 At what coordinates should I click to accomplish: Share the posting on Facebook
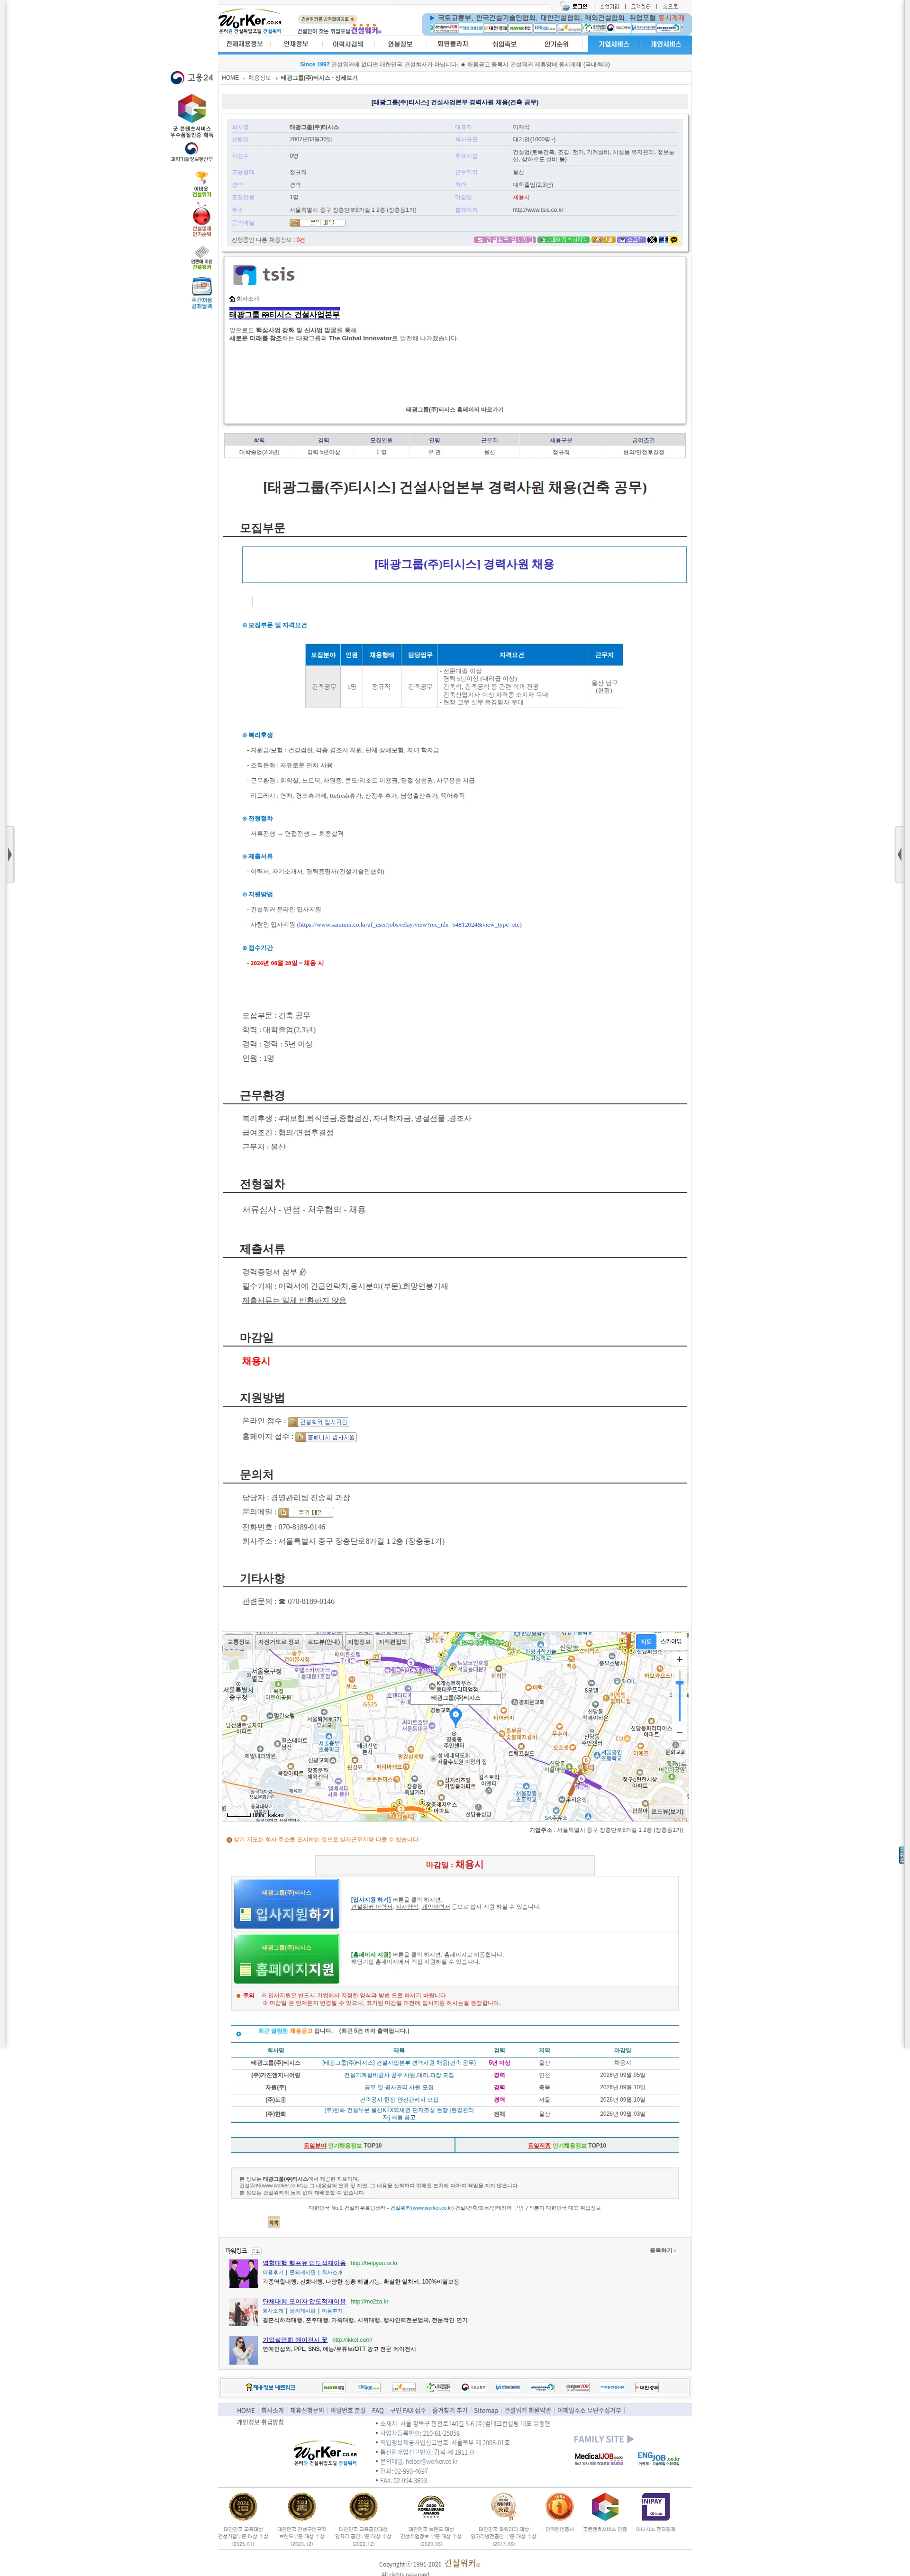pos(663,240)
